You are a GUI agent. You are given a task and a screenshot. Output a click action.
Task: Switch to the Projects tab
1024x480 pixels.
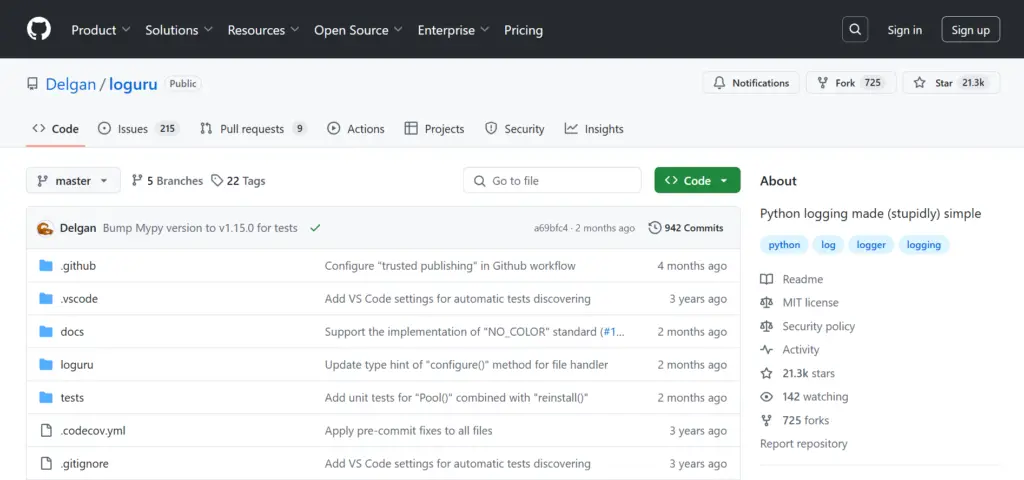(434, 129)
